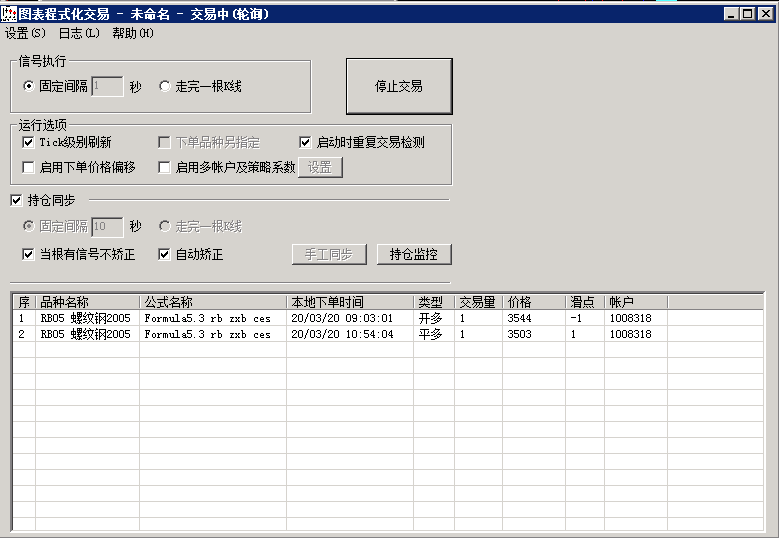The width and height of the screenshot is (779, 538).
Task: Click the 滑点 column header
Action: click(x=585, y=302)
